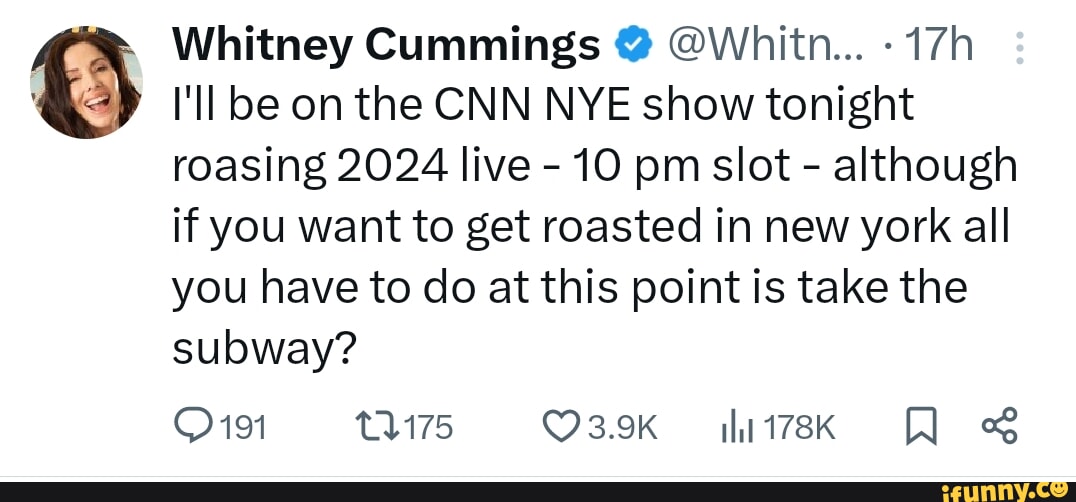Click the Whitney Cummings display name

387,47
